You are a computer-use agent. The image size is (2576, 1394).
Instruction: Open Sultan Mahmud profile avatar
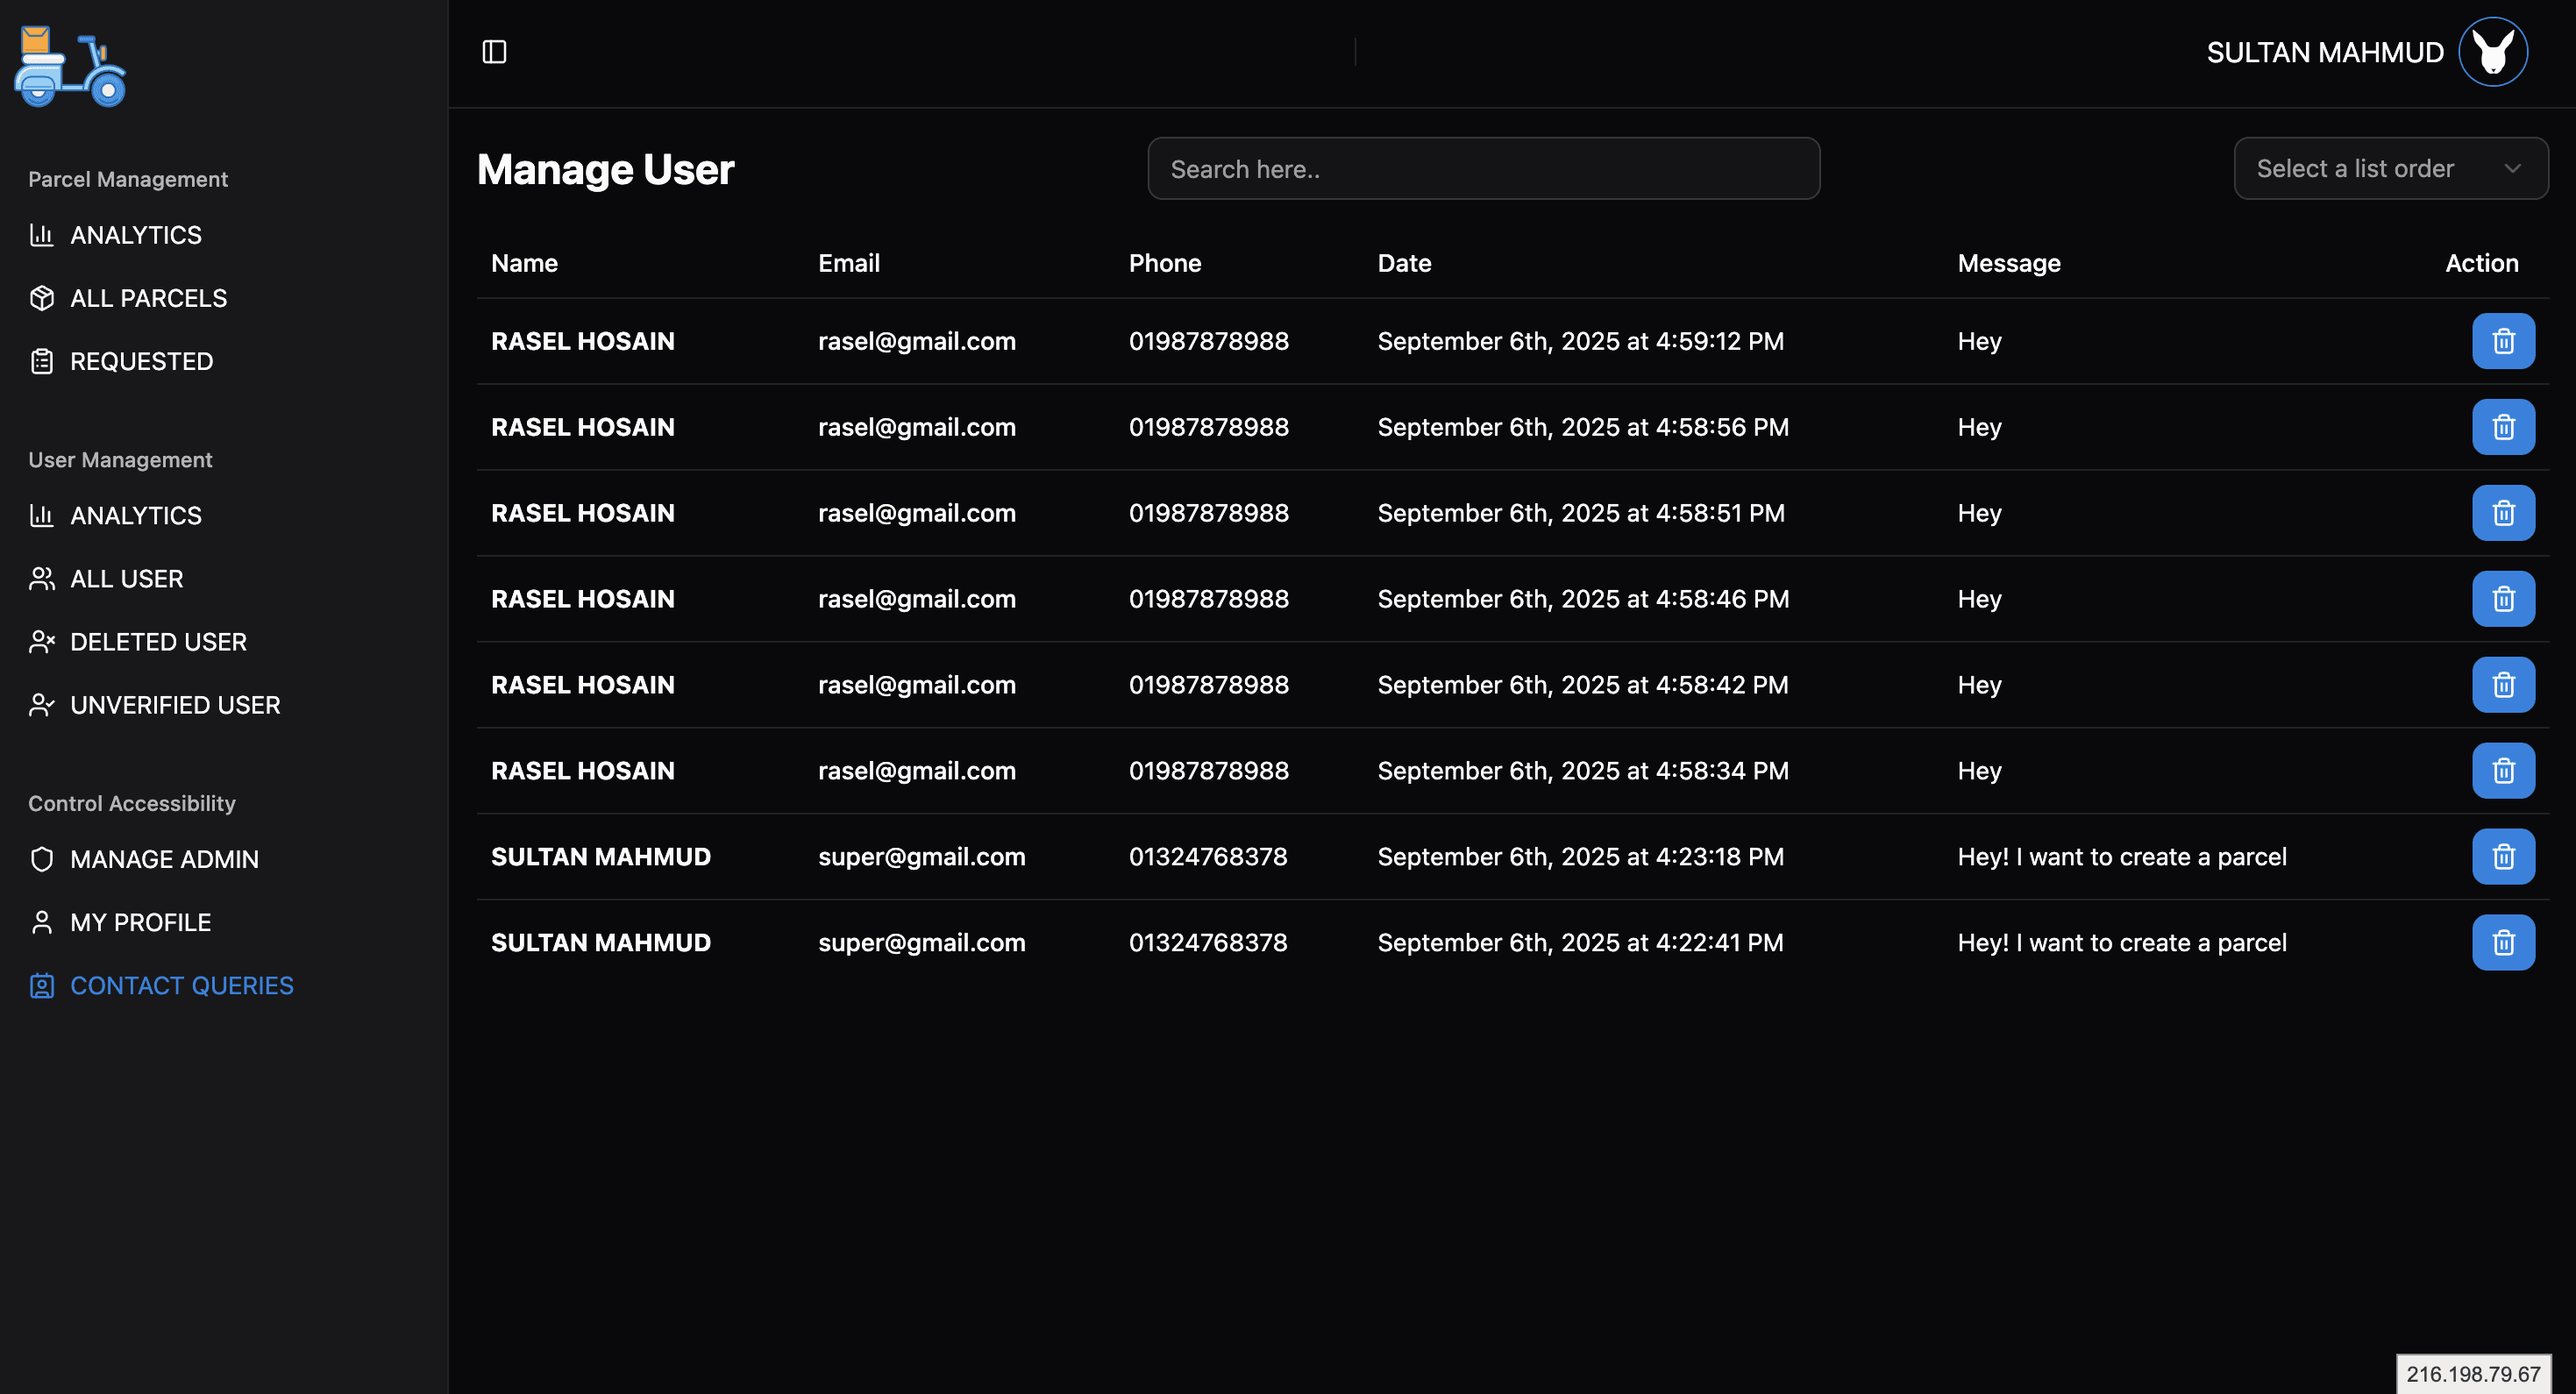[x=2492, y=52]
